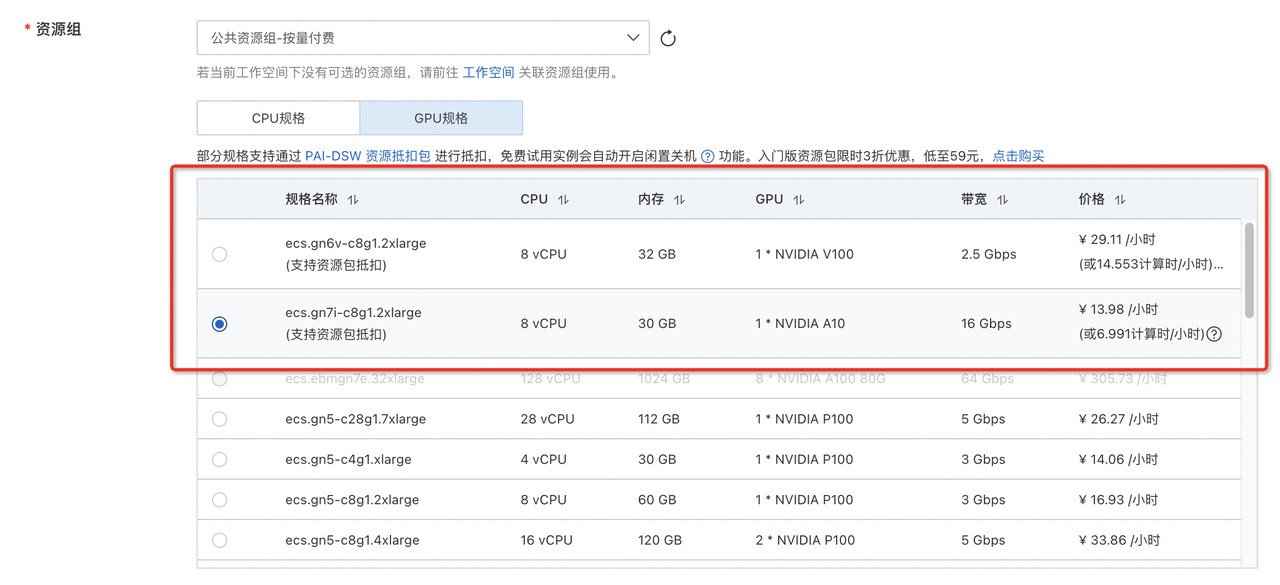Viewport: 1280px width, 585px height.
Task: Switch to CPU规格 tab
Action: coord(278,118)
